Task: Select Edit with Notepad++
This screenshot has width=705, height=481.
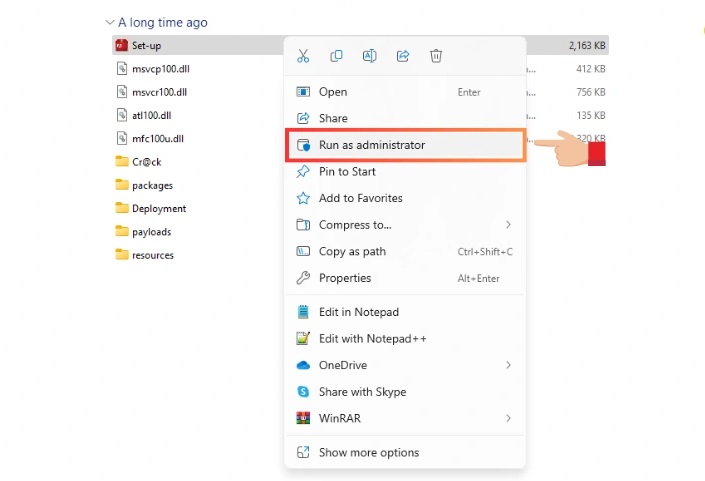Action: click(405, 338)
